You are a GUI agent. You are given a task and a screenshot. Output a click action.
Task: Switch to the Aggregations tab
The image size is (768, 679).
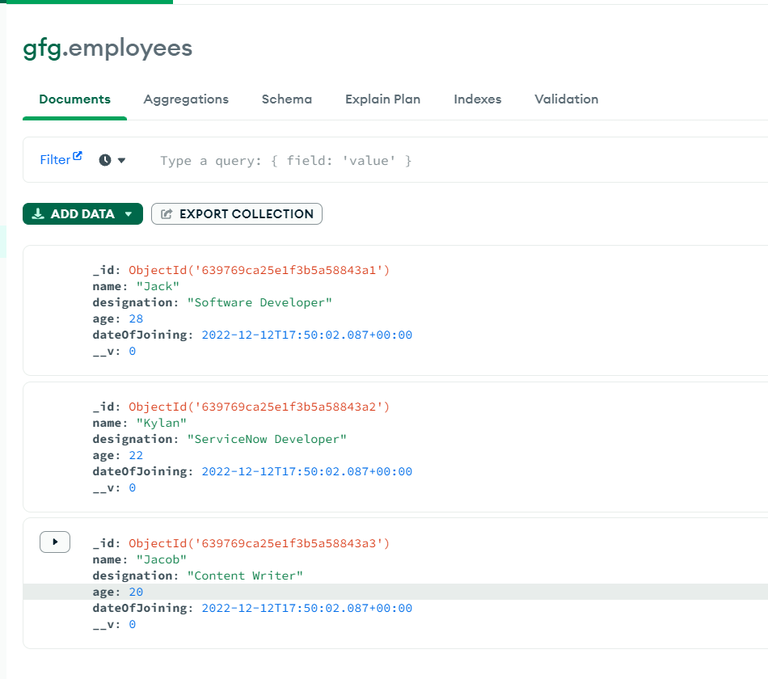tap(186, 99)
